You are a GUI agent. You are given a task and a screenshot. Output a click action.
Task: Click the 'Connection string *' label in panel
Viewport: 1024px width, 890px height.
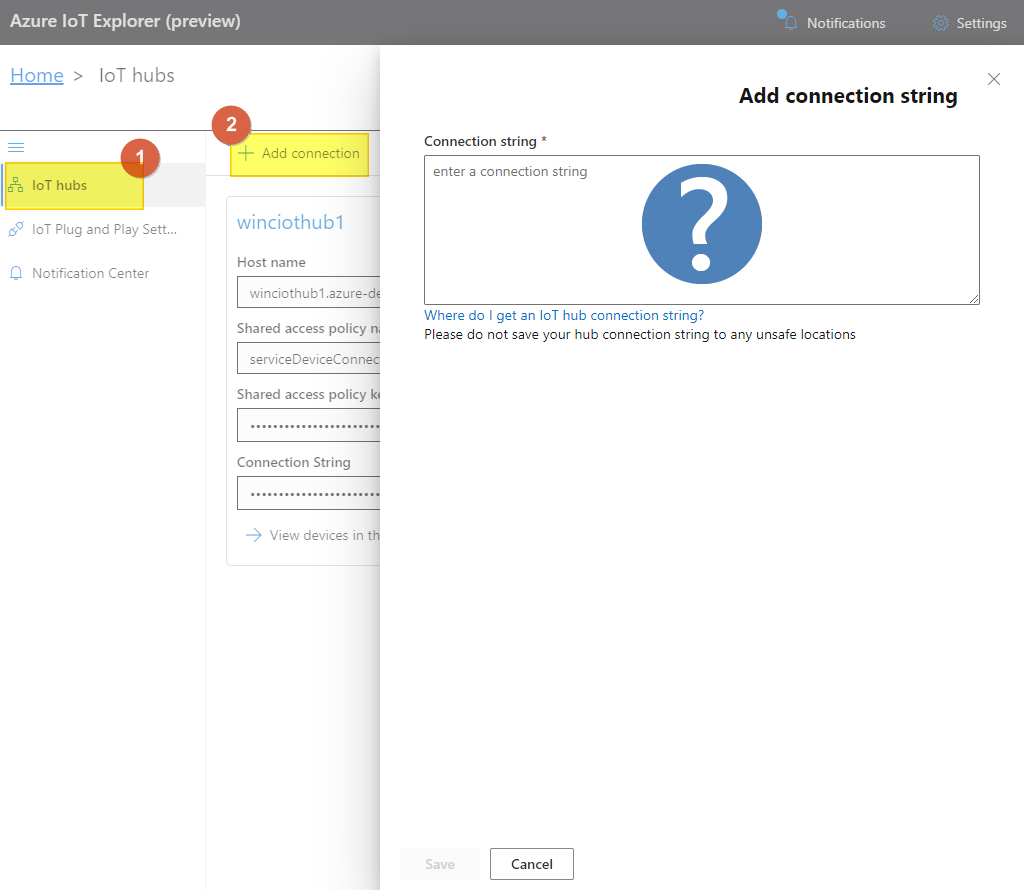point(485,141)
